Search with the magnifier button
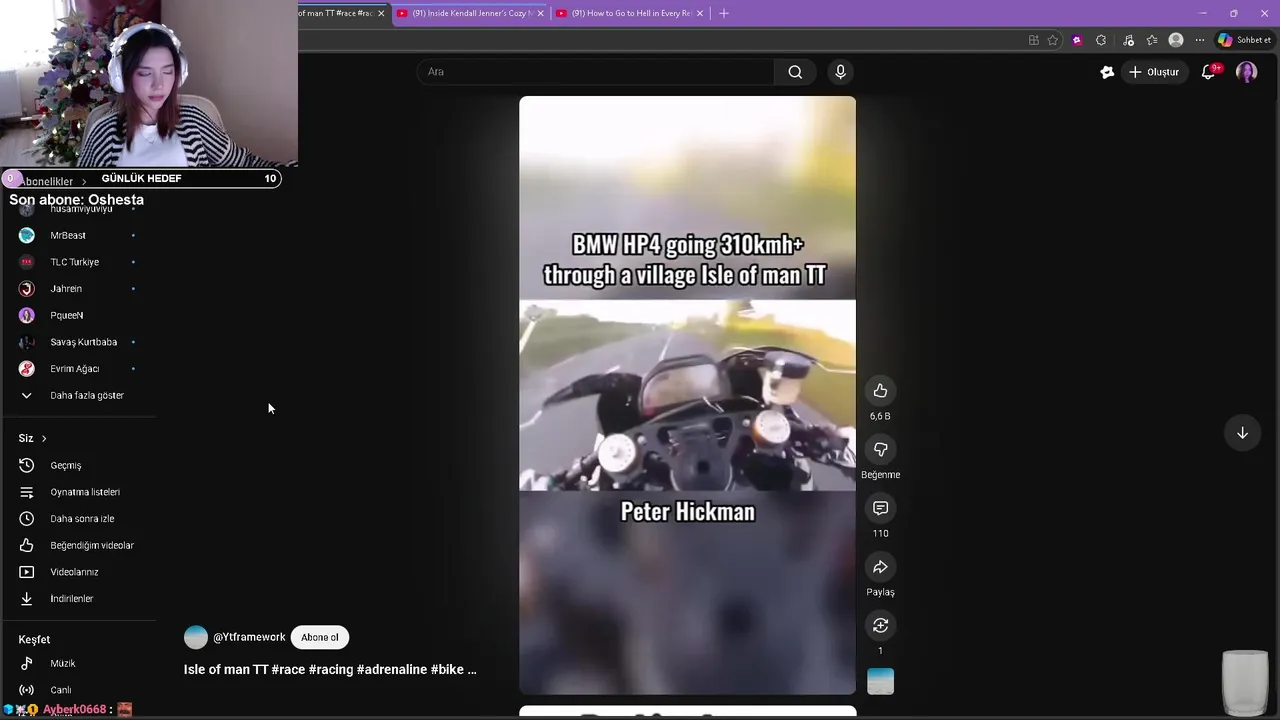This screenshot has height=720, width=1280. coord(795,72)
